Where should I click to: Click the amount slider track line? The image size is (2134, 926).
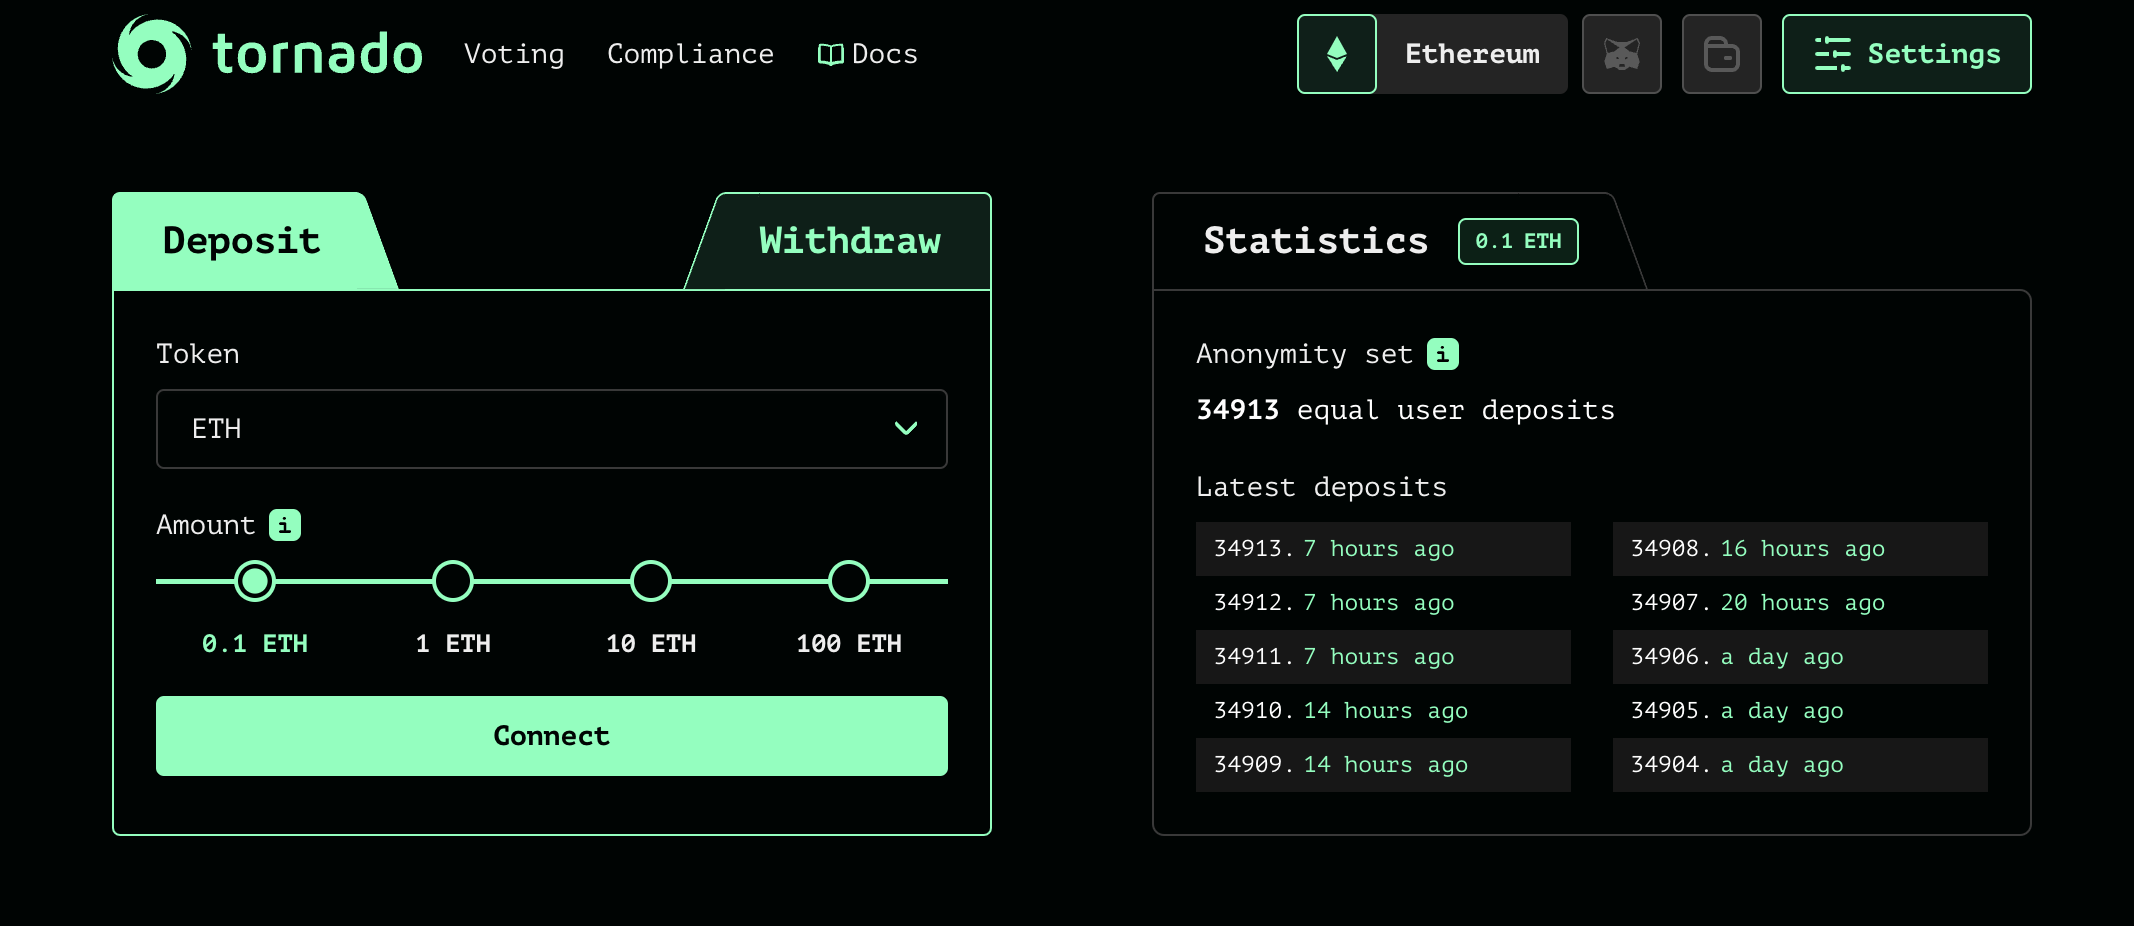point(552,581)
